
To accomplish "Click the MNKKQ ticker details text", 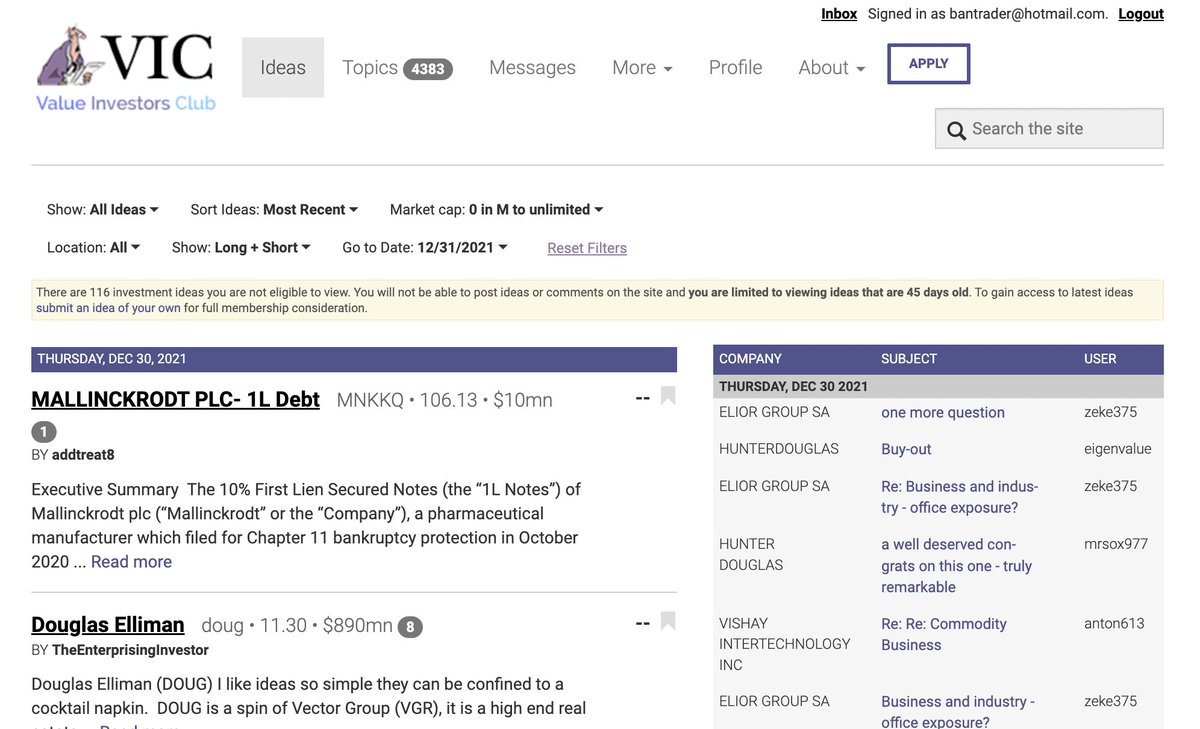I will tap(444, 400).
